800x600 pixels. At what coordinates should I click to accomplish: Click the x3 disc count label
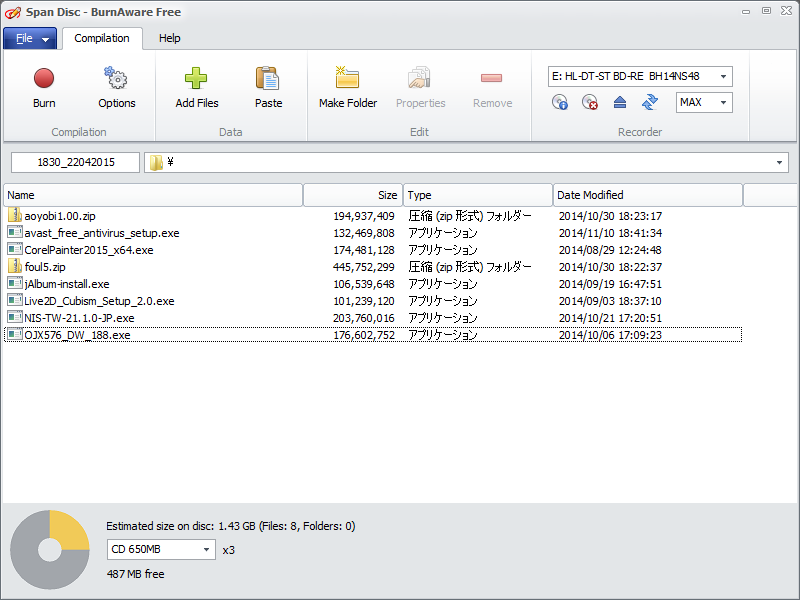coord(229,550)
